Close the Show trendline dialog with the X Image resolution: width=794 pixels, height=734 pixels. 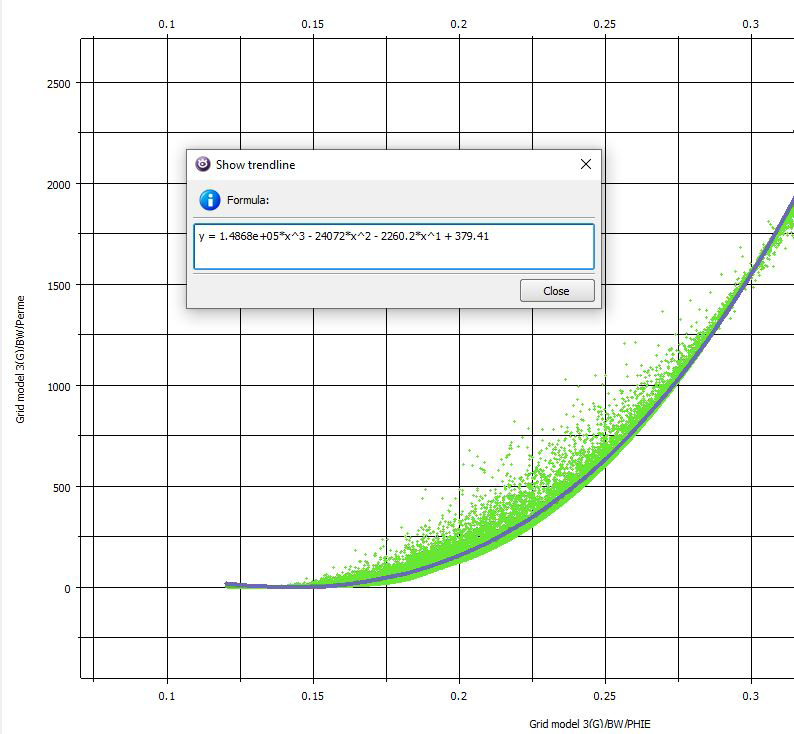tap(586, 164)
